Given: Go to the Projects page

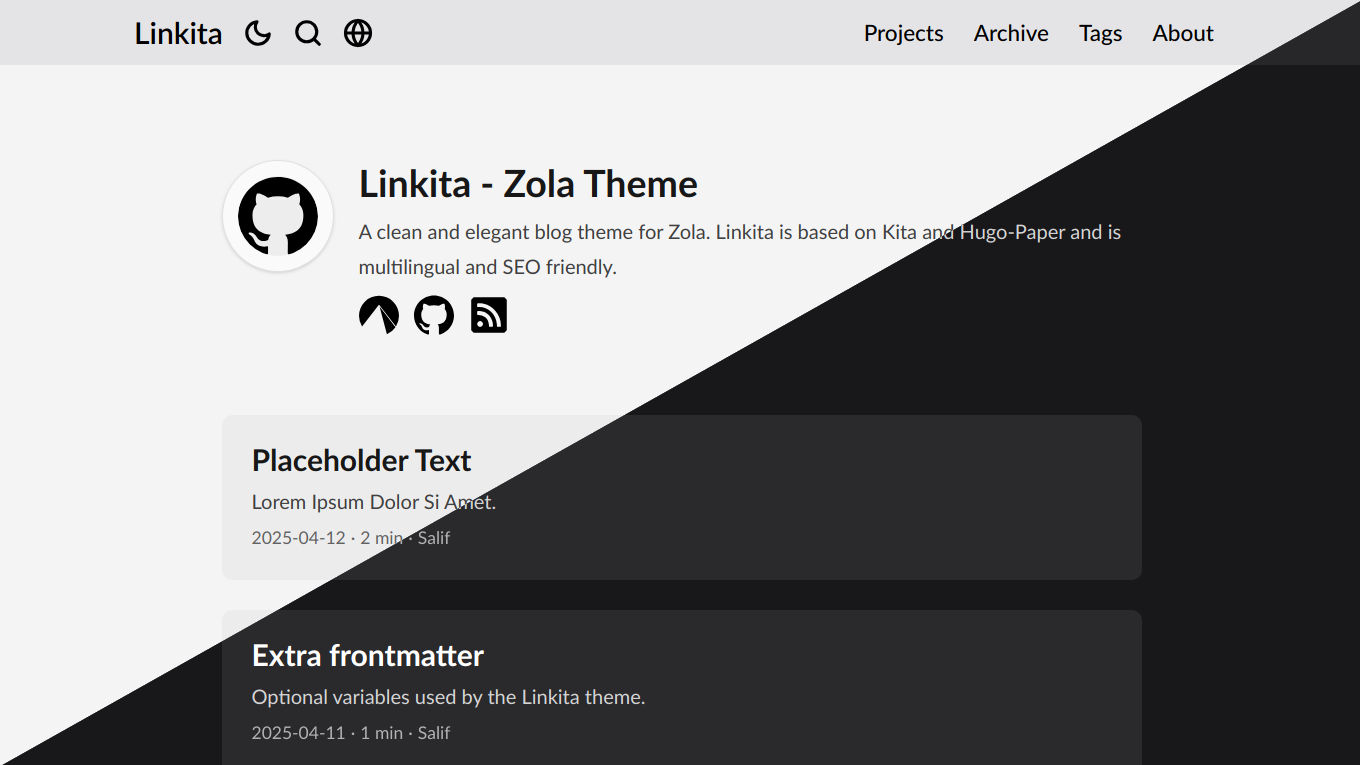Looking at the screenshot, I should (903, 34).
